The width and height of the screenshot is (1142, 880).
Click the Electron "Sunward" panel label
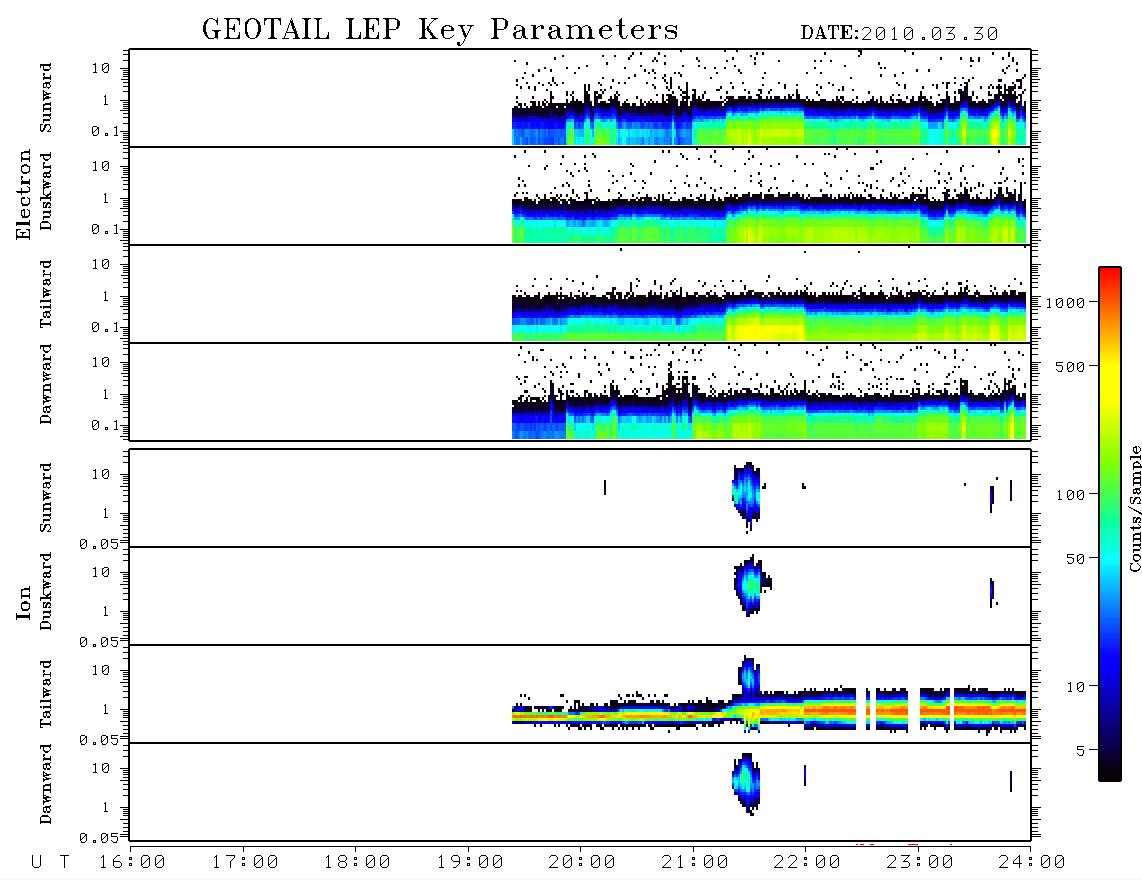pos(46,98)
